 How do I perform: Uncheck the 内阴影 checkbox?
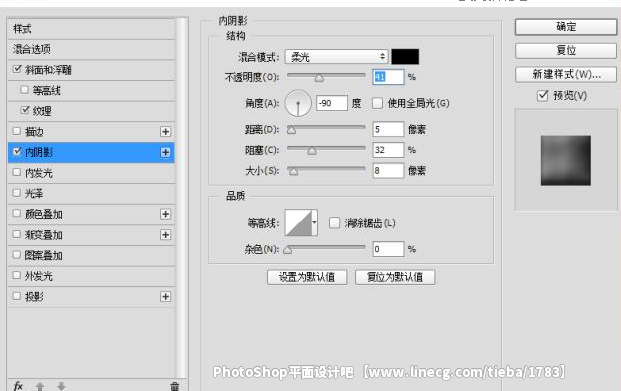coord(17,152)
